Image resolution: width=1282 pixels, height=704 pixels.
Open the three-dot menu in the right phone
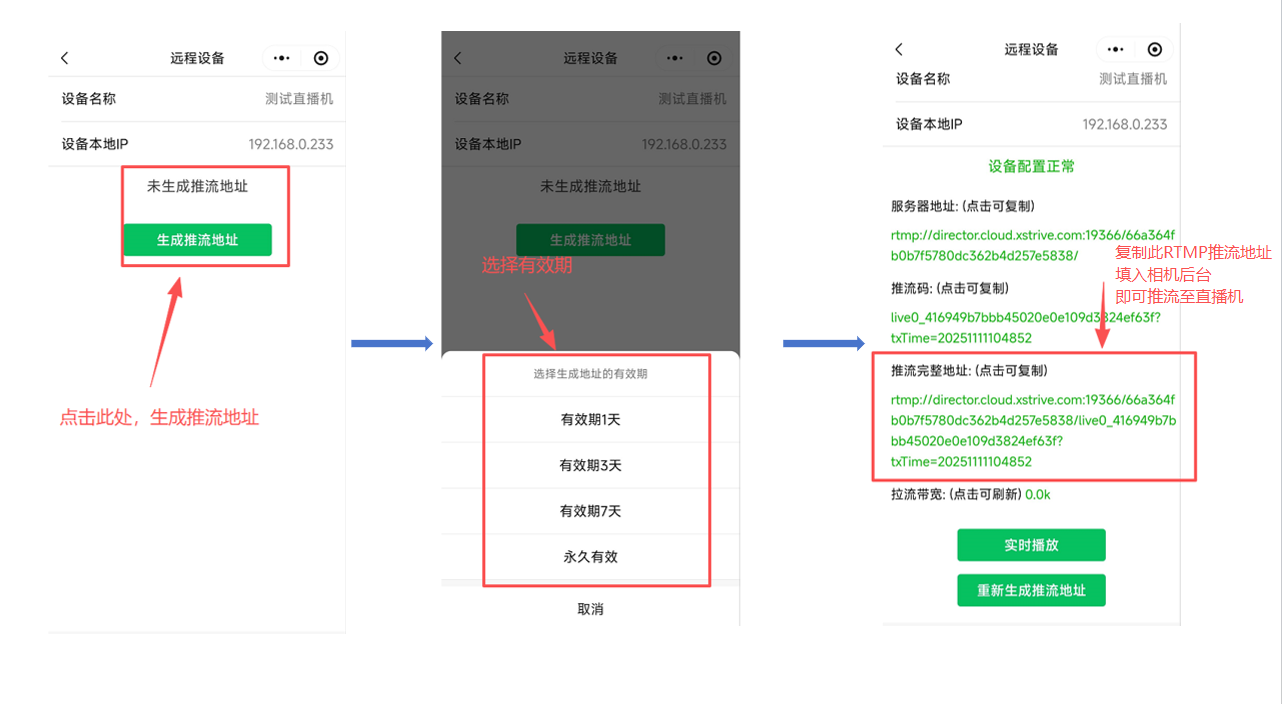click(x=1116, y=49)
